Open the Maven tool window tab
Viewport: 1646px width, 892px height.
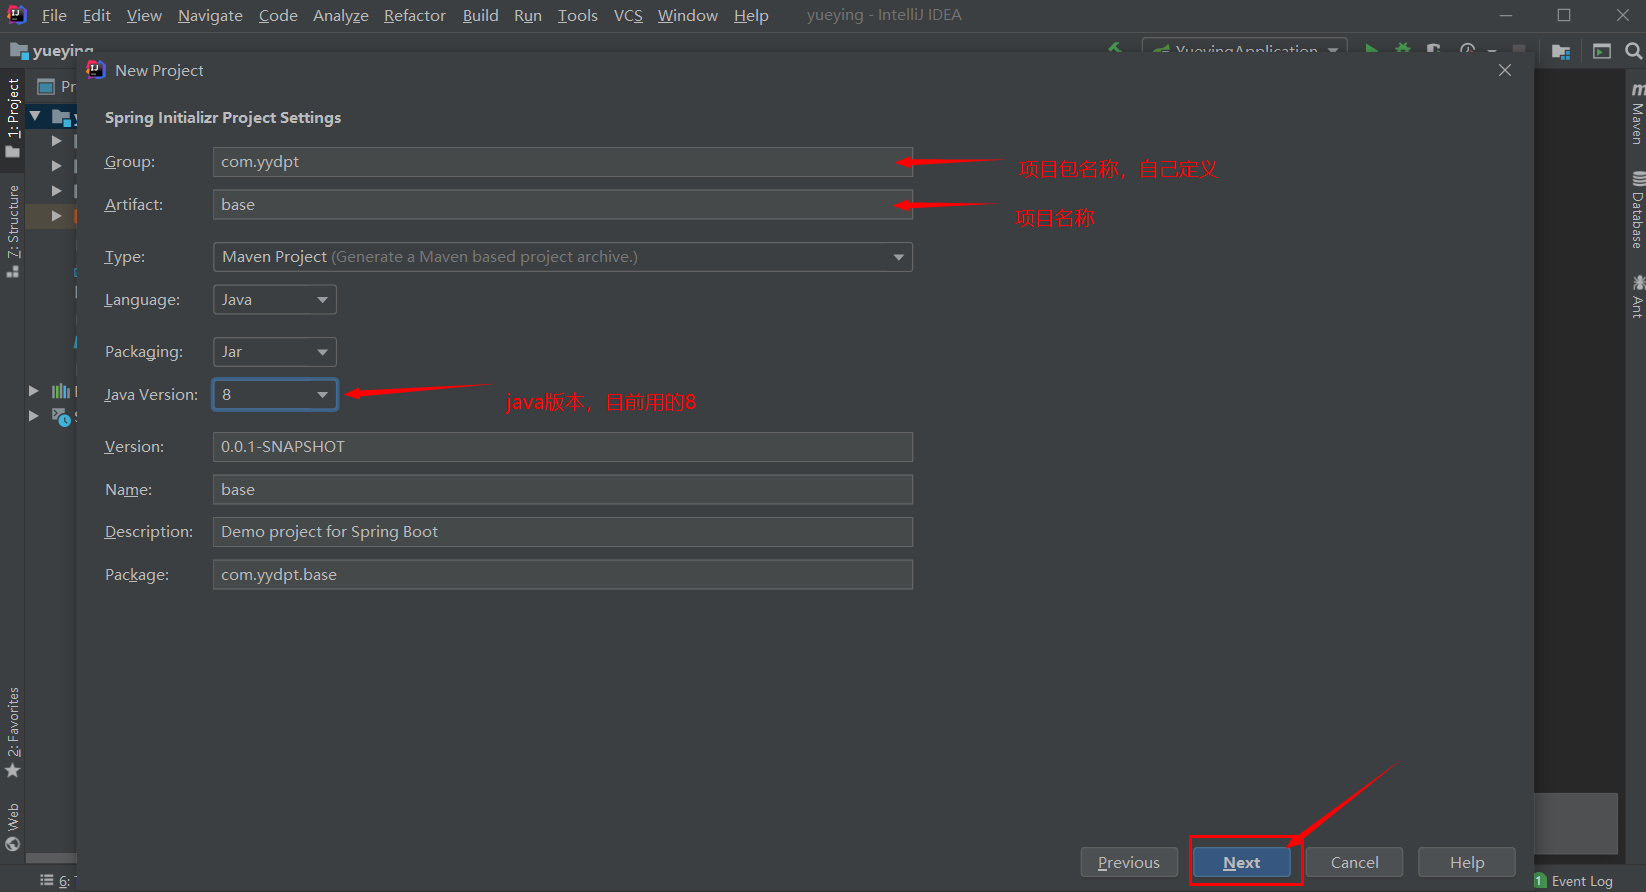coord(1637,114)
